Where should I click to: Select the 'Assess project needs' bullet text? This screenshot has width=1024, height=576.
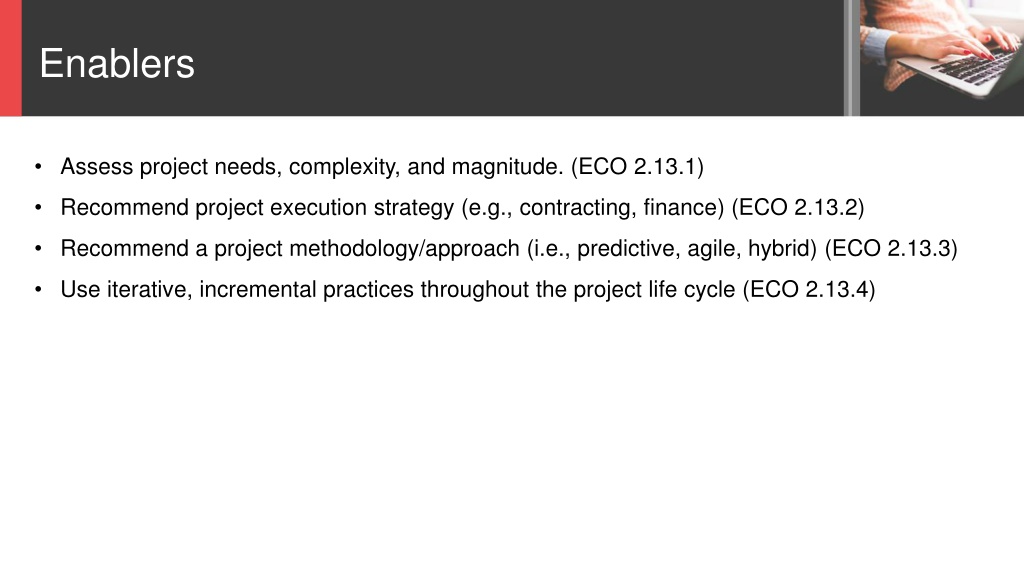[x=382, y=167]
